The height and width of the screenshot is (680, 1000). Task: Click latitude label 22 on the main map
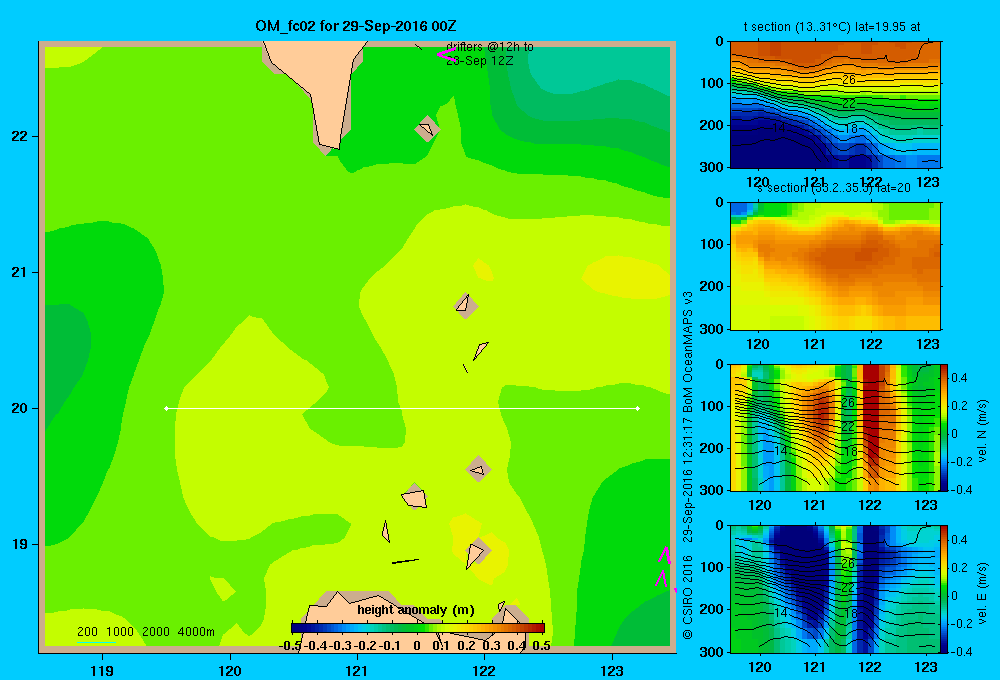pyautogui.click(x=20, y=136)
